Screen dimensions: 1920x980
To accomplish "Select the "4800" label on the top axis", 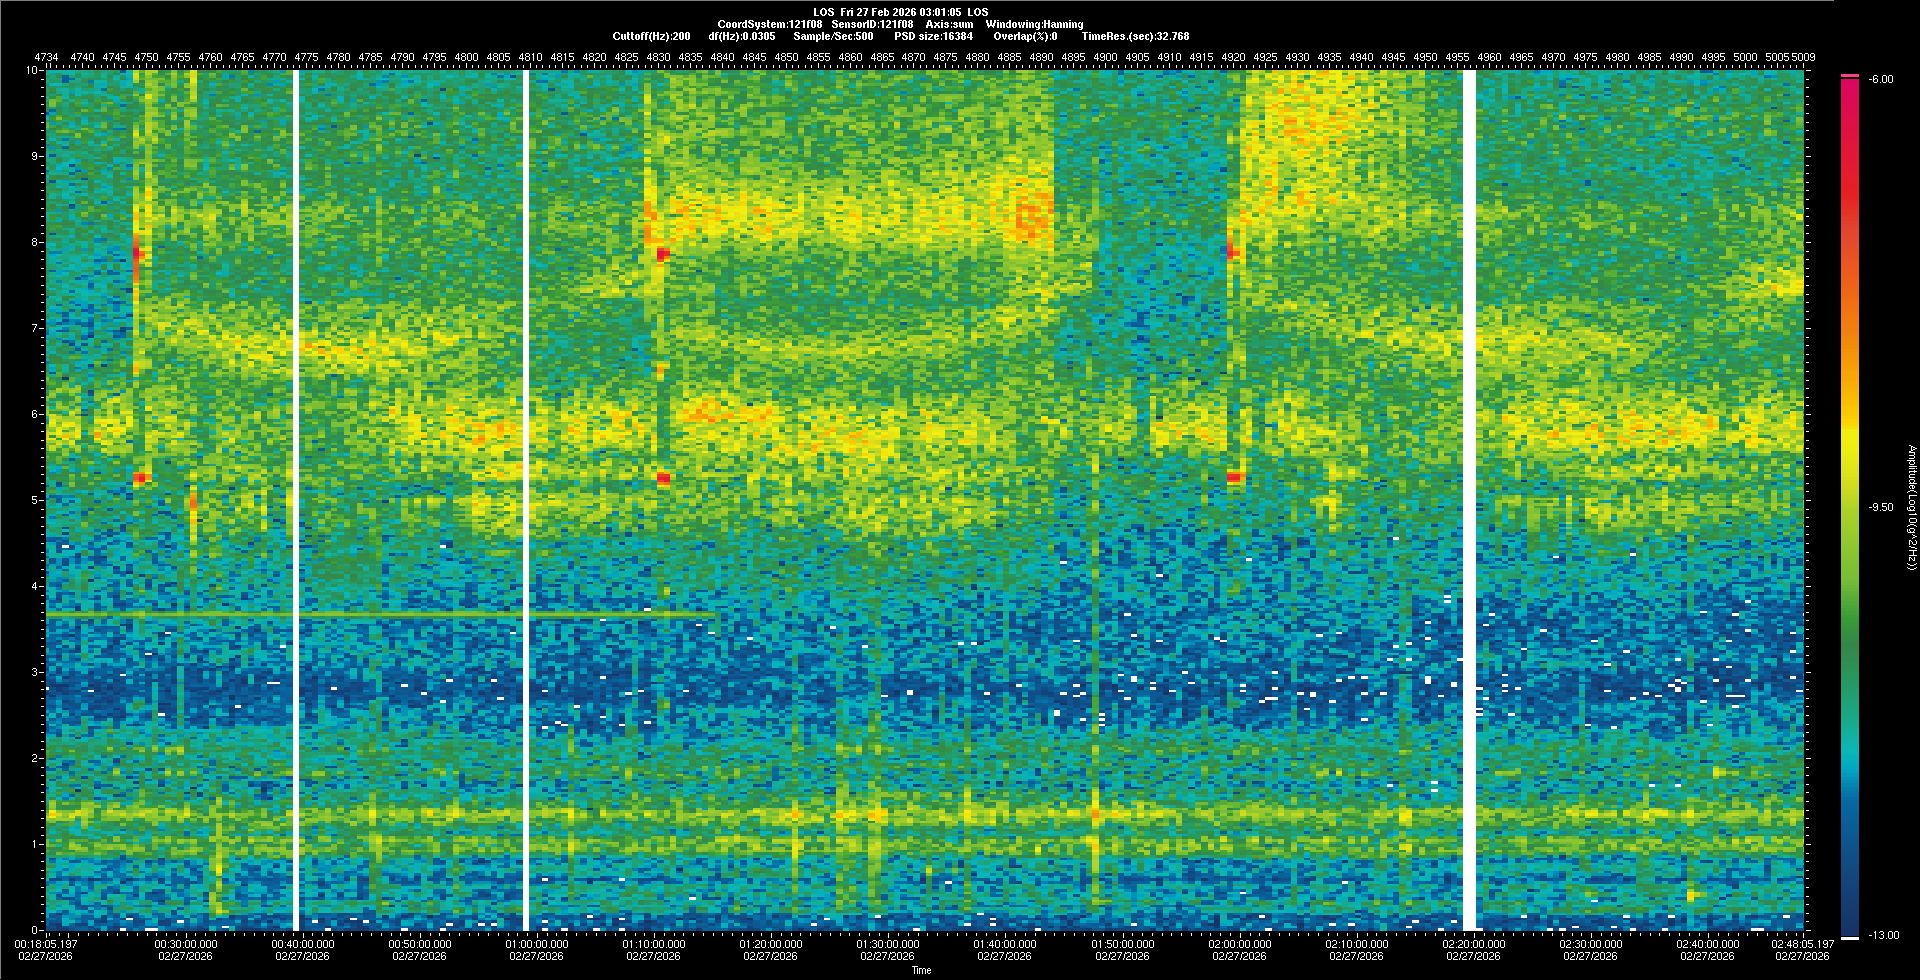I will click(x=466, y=58).
